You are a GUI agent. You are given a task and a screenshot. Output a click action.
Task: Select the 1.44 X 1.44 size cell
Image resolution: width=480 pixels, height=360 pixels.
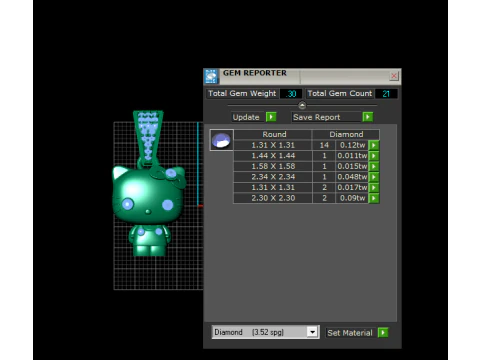point(273,156)
